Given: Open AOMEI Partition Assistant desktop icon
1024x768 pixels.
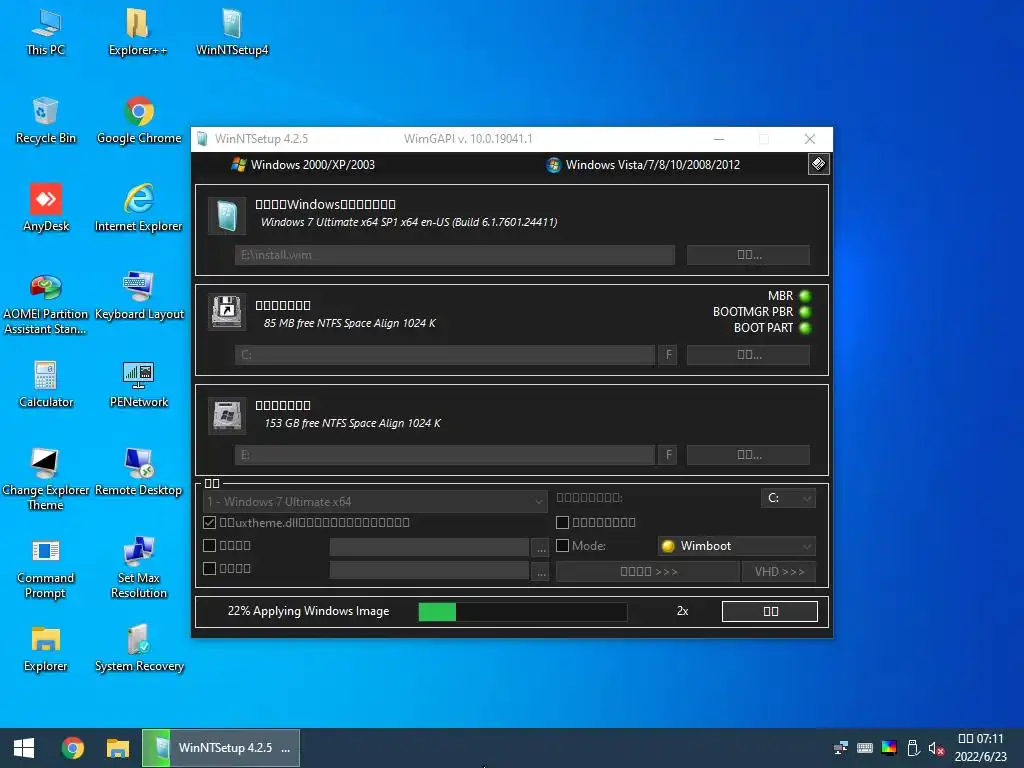Looking at the screenshot, I should pos(46,304).
